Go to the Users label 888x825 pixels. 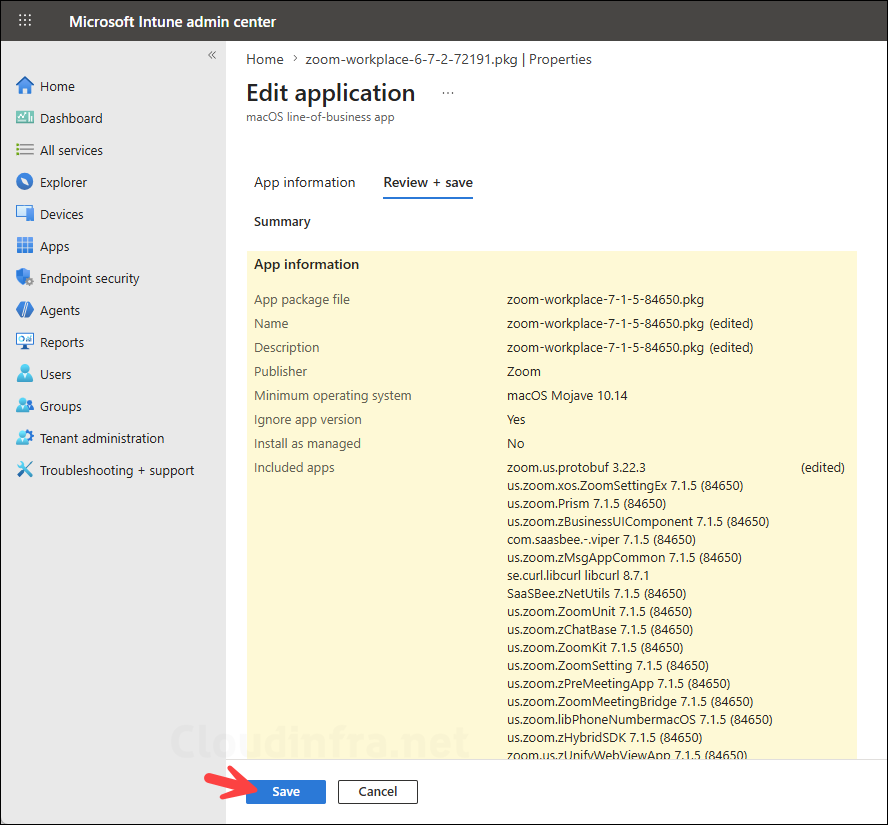point(56,375)
